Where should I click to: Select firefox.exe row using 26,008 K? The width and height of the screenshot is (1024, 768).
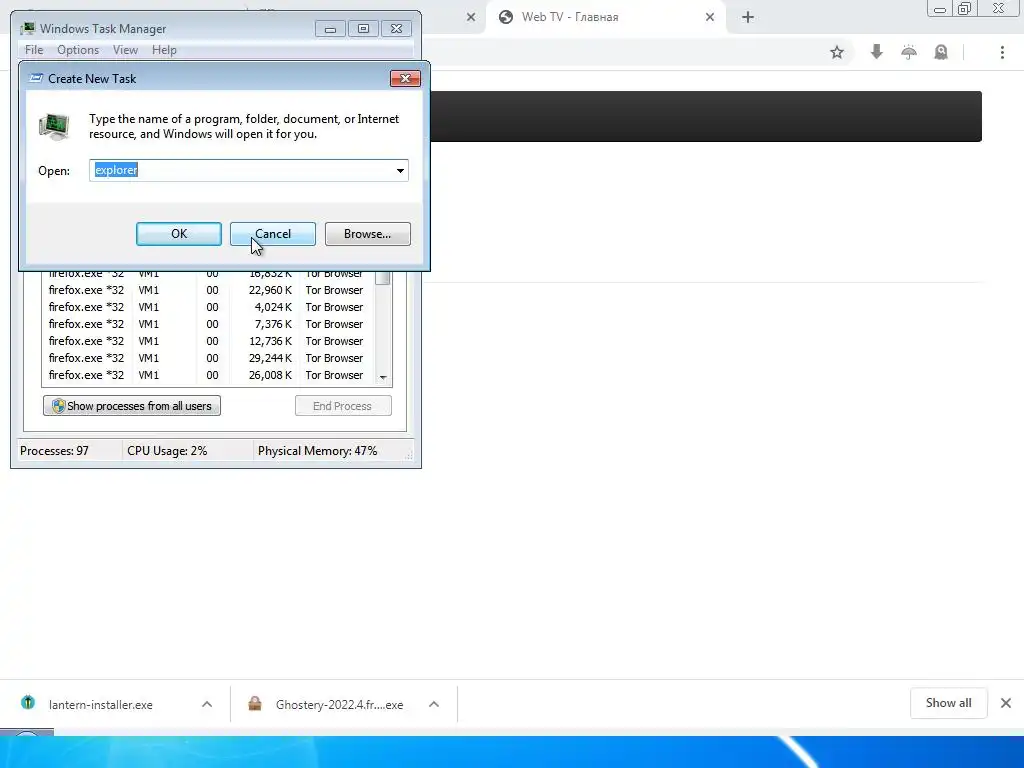point(209,375)
